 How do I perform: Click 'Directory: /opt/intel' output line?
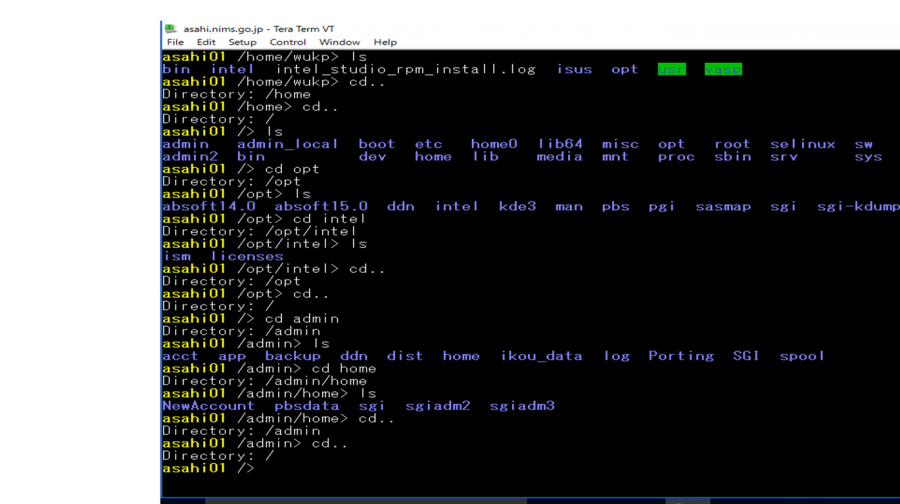pos(259,232)
